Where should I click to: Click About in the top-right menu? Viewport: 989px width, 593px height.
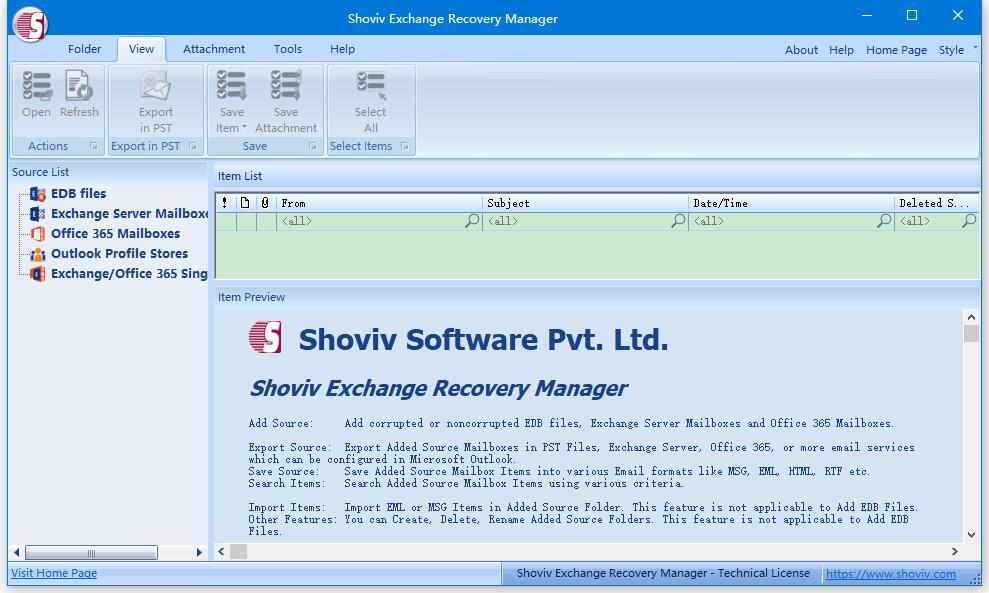(801, 50)
